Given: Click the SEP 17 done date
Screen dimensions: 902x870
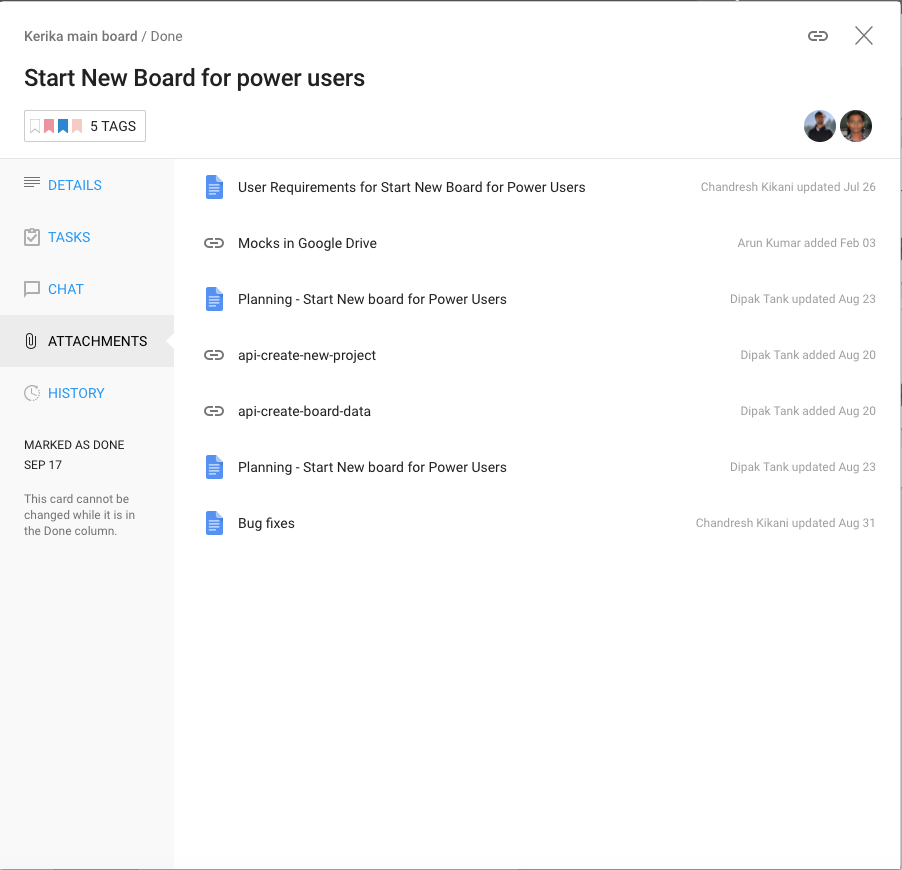Looking at the screenshot, I should coord(43,465).
